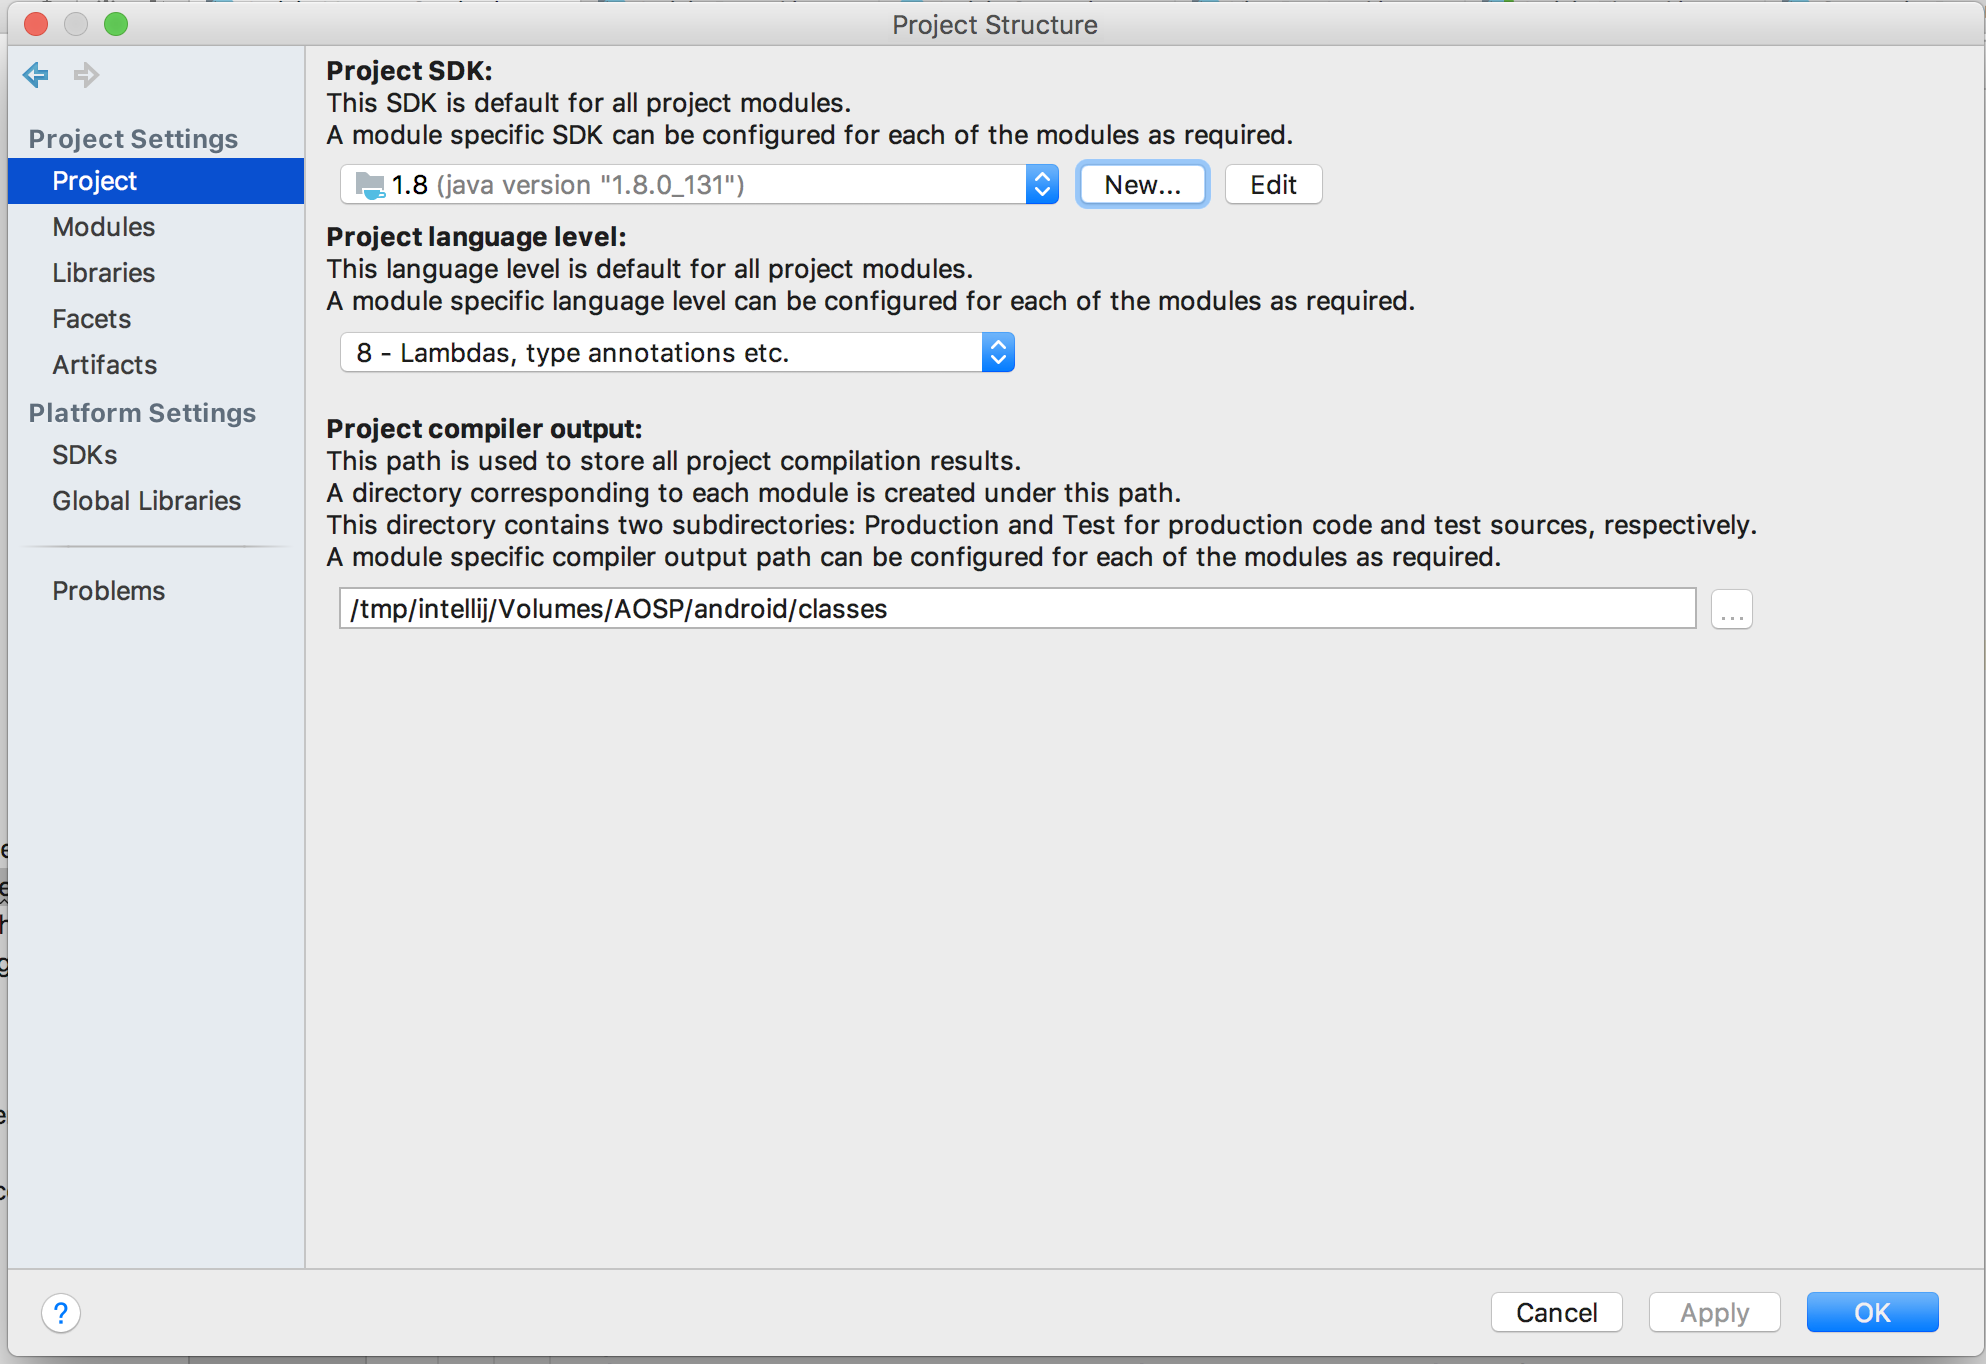
Task: Click the compiler output path field
Action: (1017, 609)
